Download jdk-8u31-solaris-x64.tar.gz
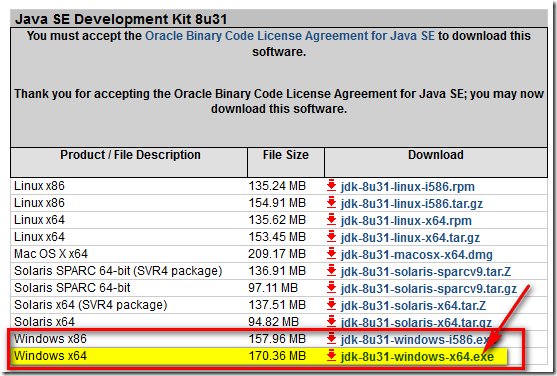 (x=416, y=323)
